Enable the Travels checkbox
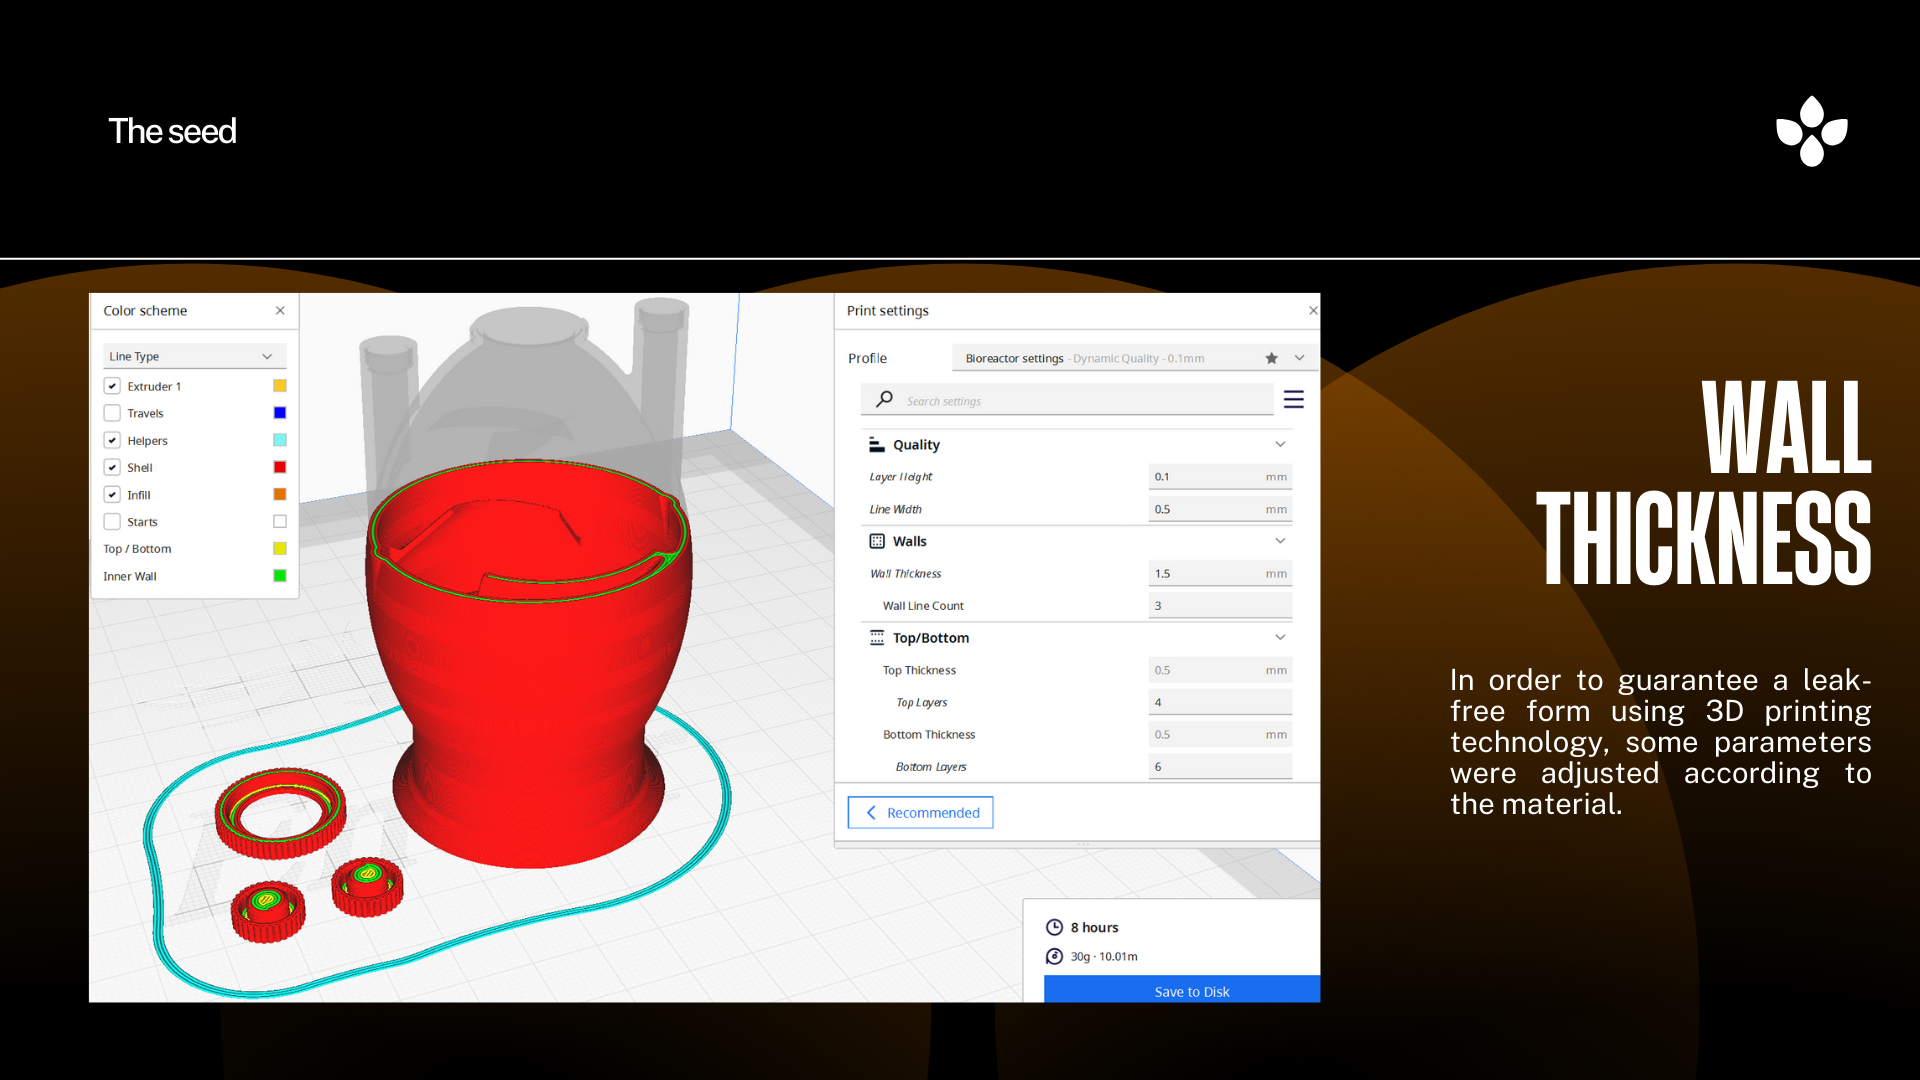 pos(112,413)
